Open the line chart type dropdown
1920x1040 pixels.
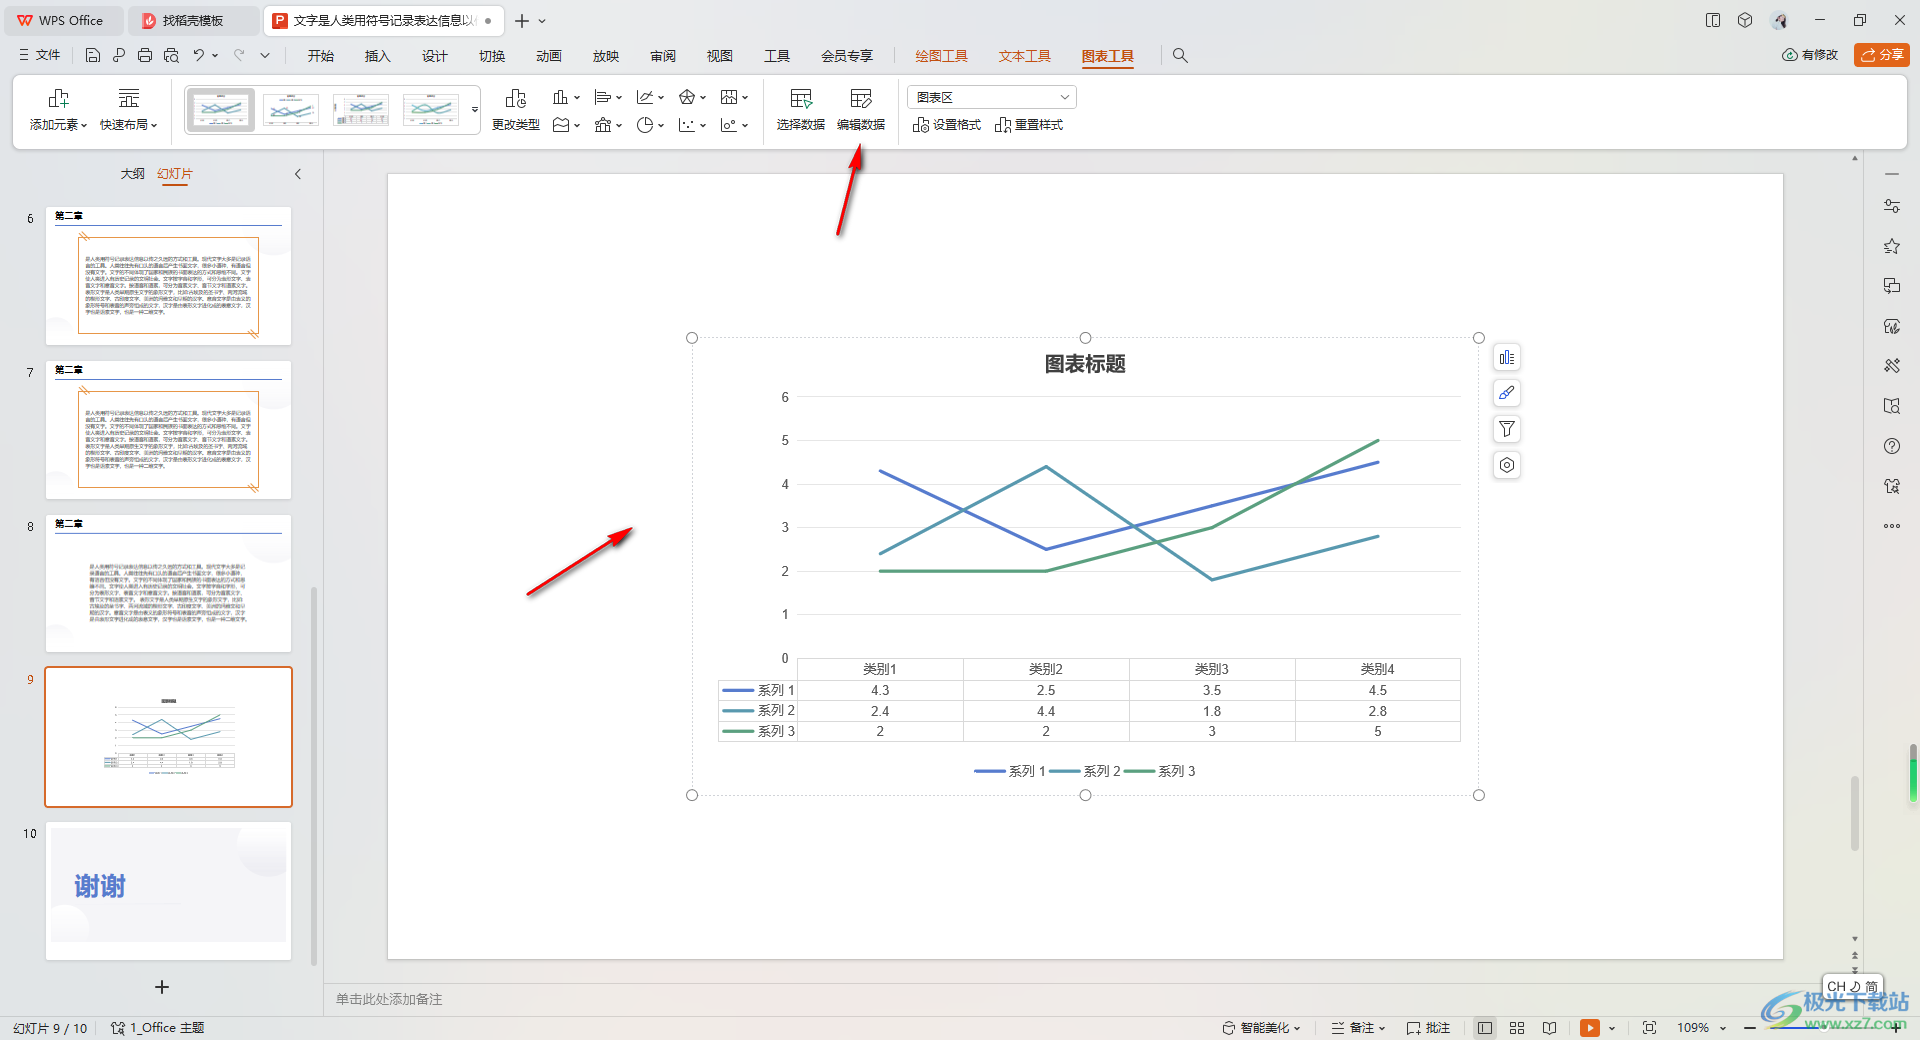click(650, 97)
